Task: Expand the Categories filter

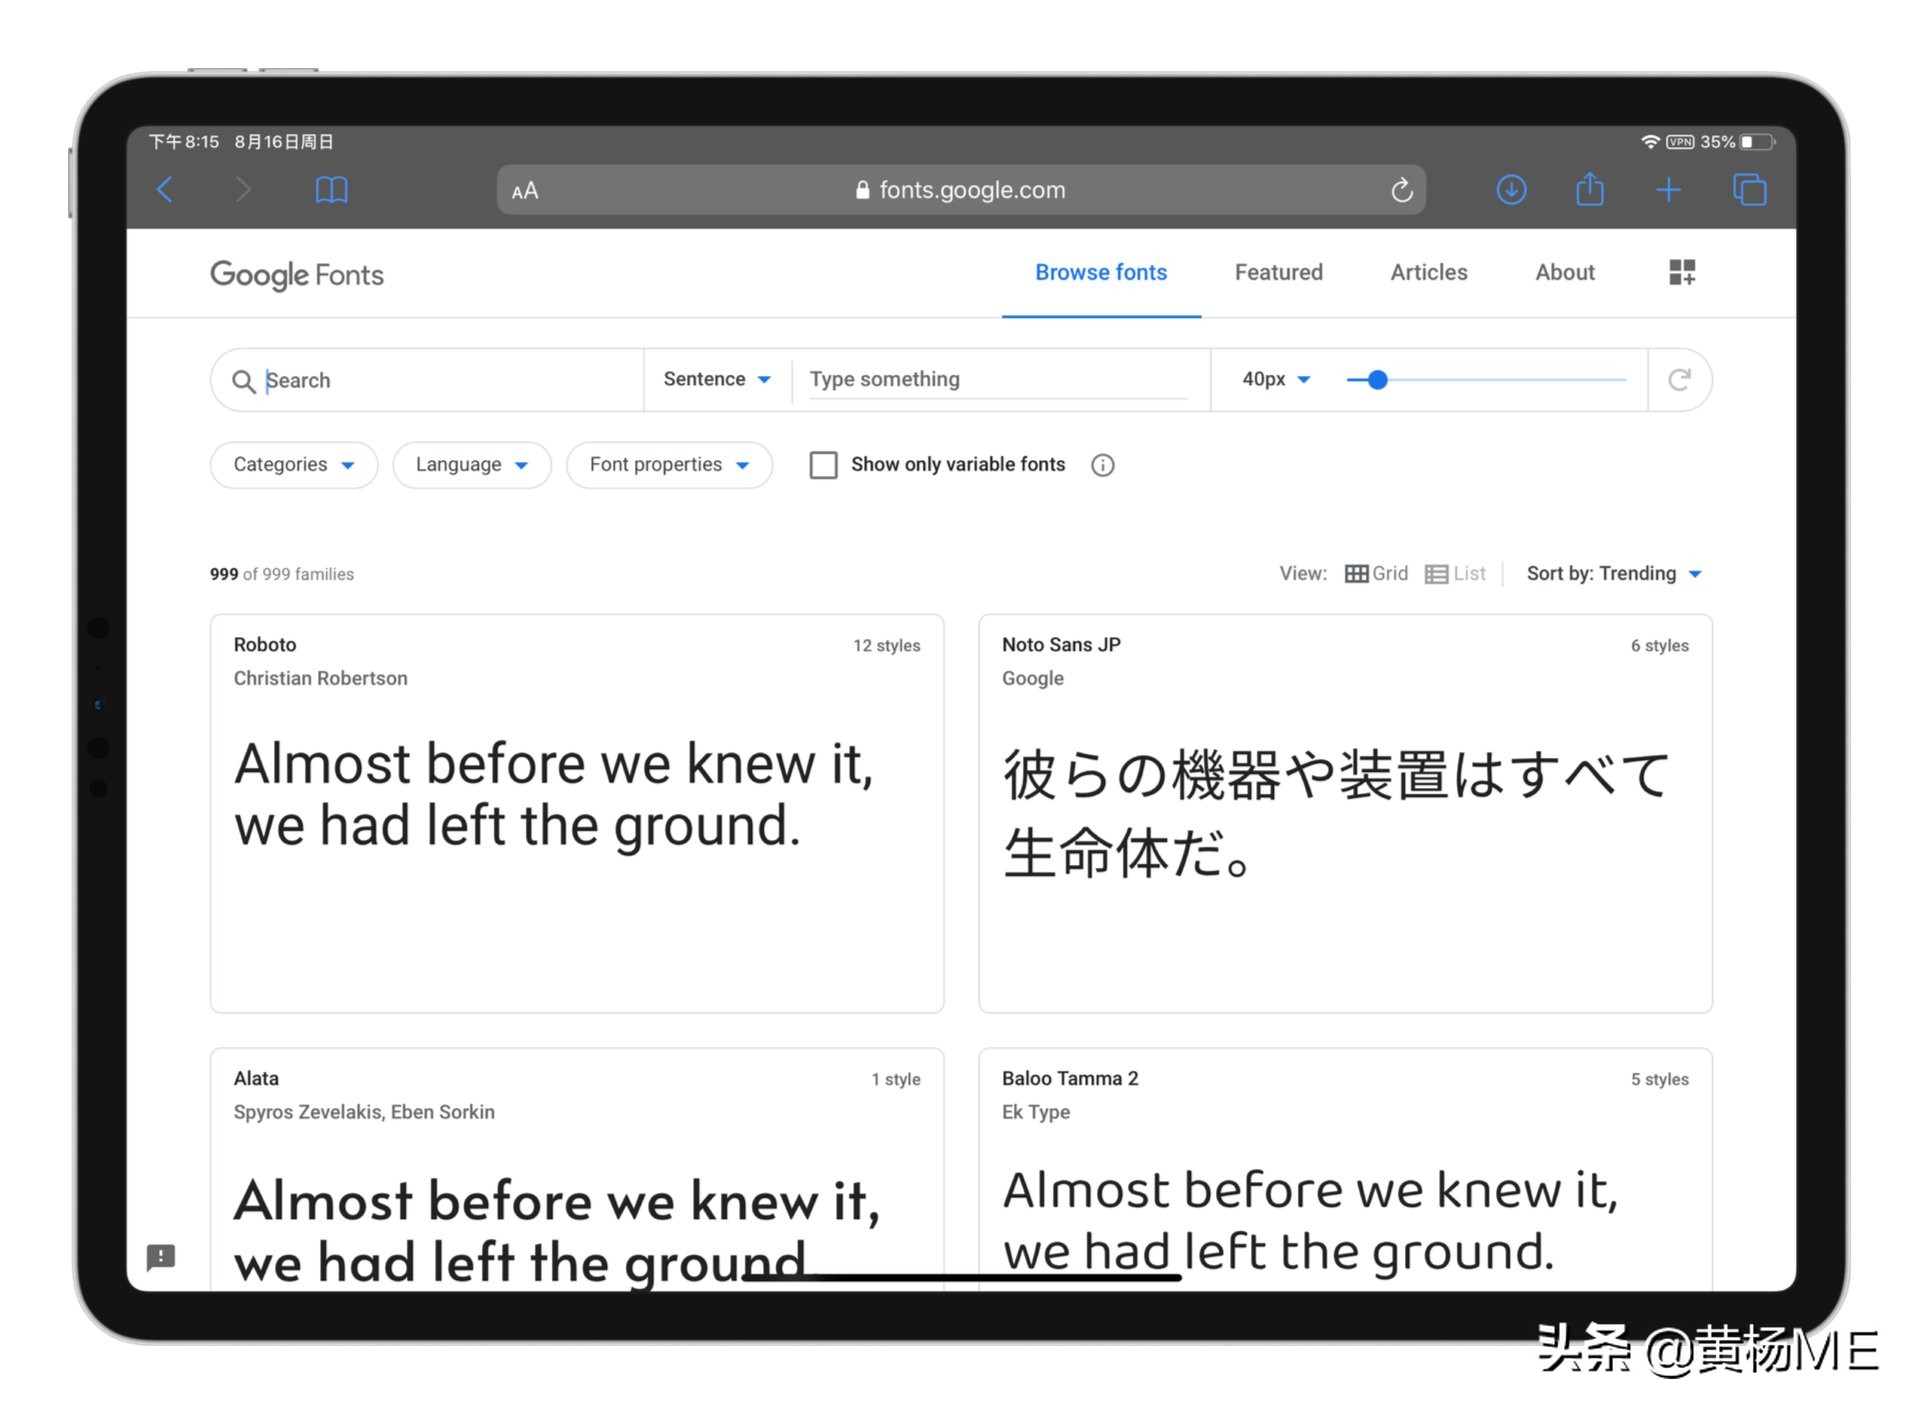Action: tap(293, 464)
